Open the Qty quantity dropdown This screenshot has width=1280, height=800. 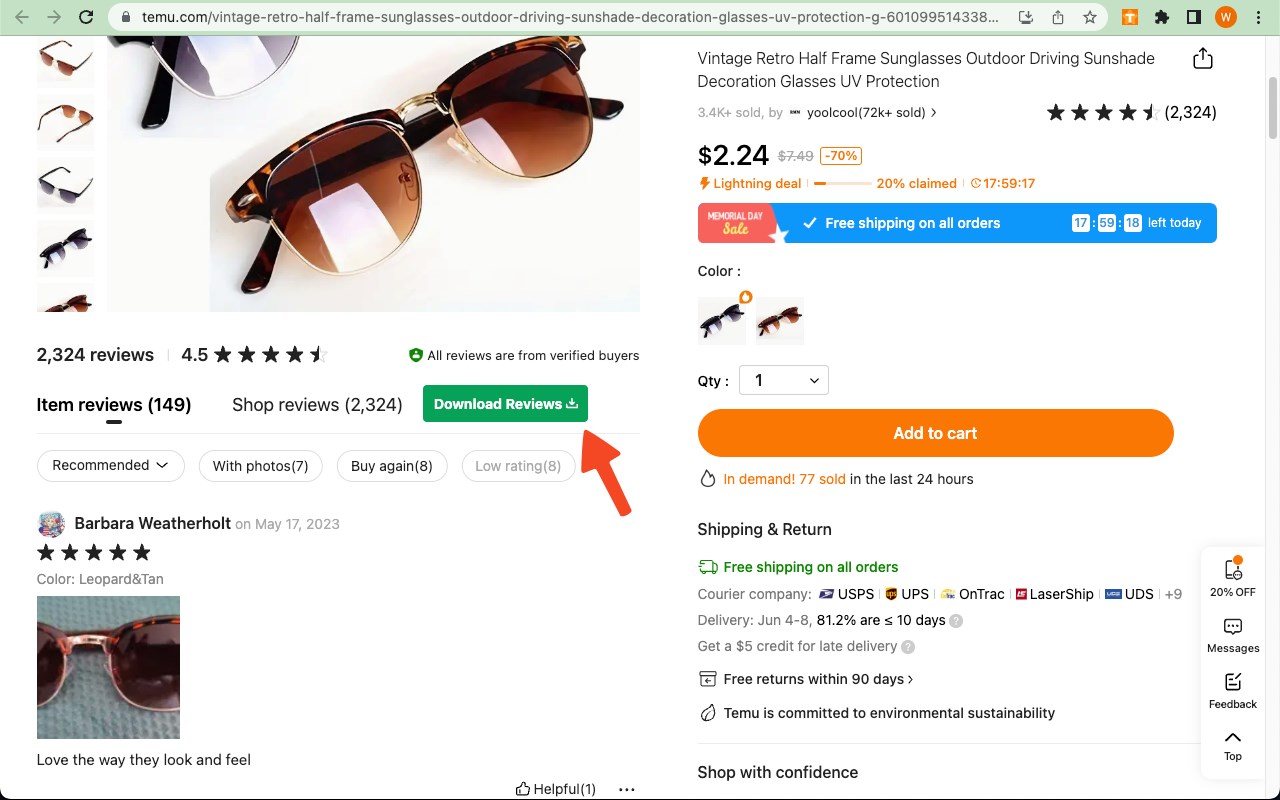coord(784,380)
